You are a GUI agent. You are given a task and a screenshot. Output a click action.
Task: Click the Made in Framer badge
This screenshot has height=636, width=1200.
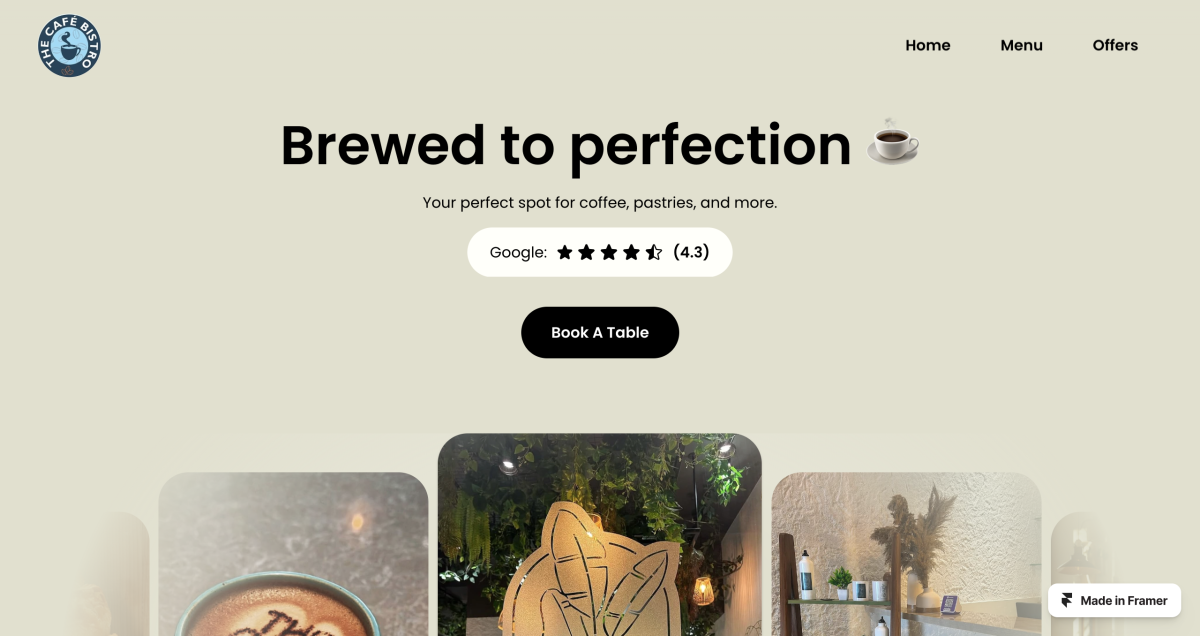tap(1114, 600)
